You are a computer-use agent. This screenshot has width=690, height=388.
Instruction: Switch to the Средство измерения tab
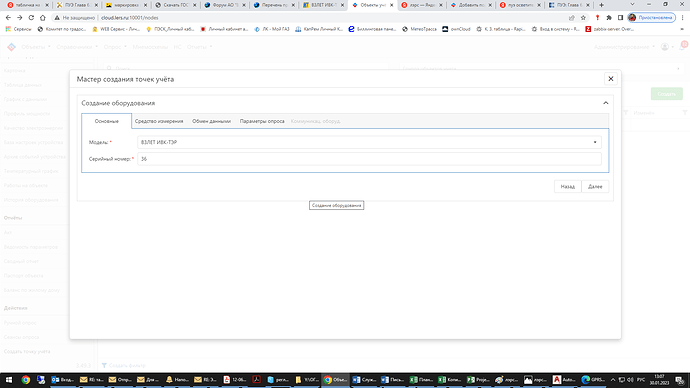point(159,121)
